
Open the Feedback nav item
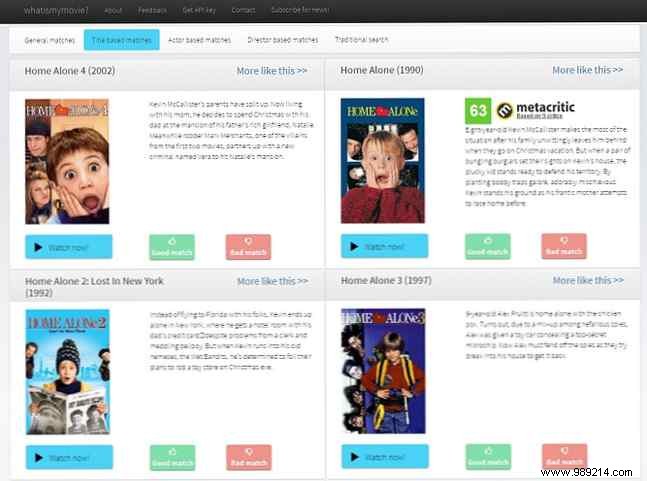point(152,10)
